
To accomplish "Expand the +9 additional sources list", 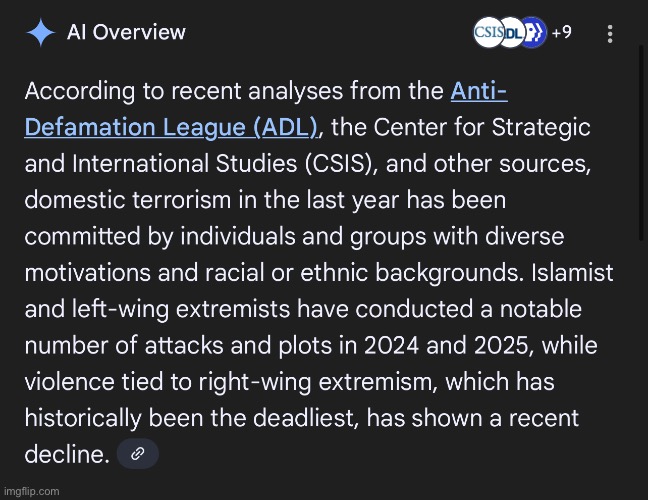I will [x=561, y=32].
